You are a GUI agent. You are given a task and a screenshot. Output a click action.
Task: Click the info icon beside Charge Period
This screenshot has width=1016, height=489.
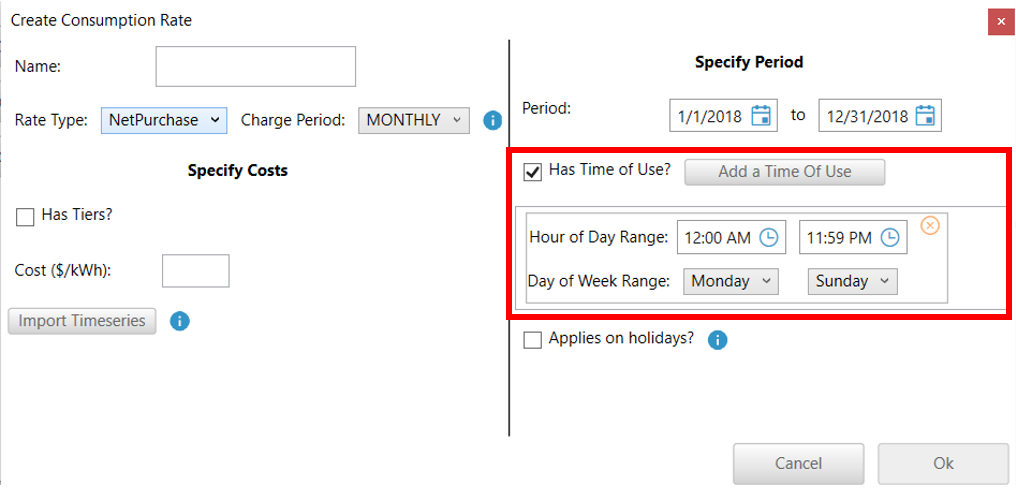(492, 120)
